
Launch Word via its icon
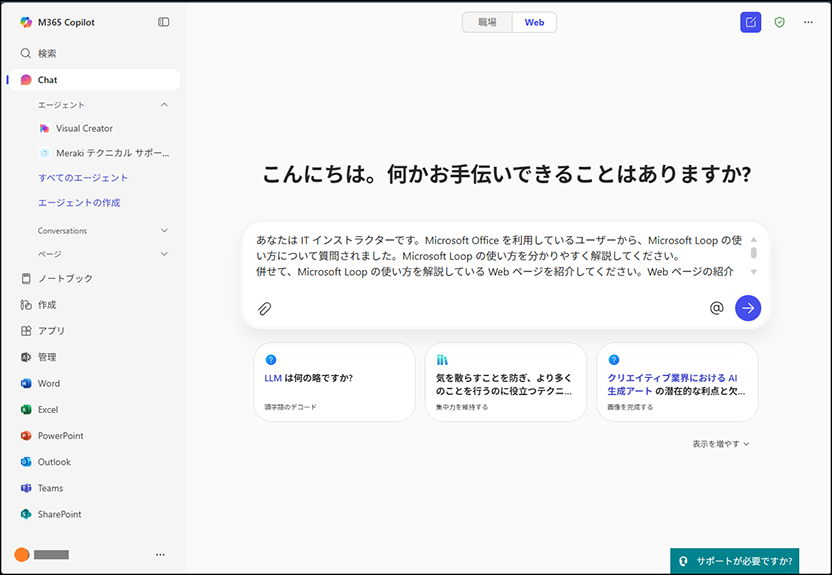pos(26,383)
